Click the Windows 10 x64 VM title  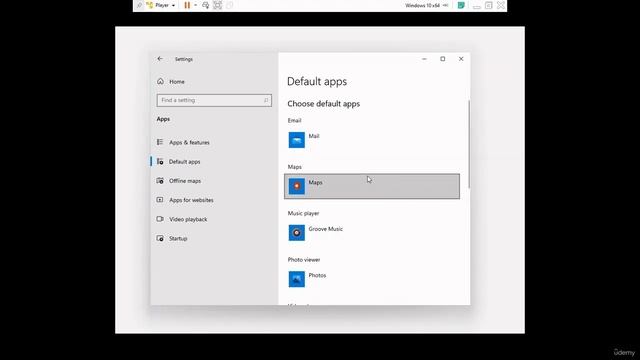tap(422, 5)
